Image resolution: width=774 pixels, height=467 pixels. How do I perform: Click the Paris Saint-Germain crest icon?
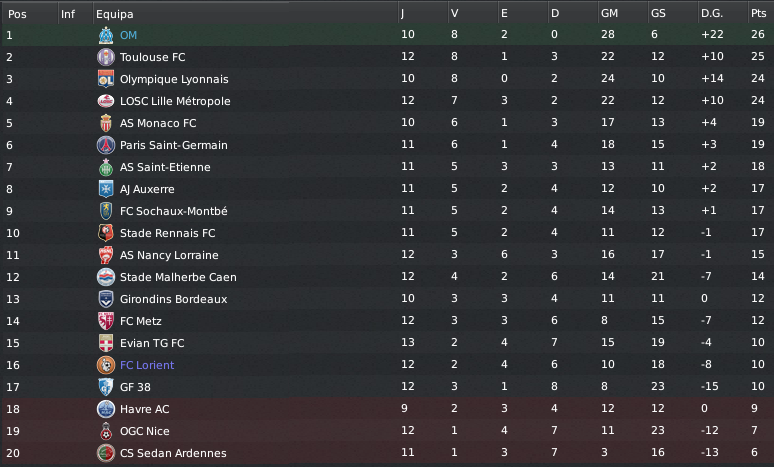[106, 145]
